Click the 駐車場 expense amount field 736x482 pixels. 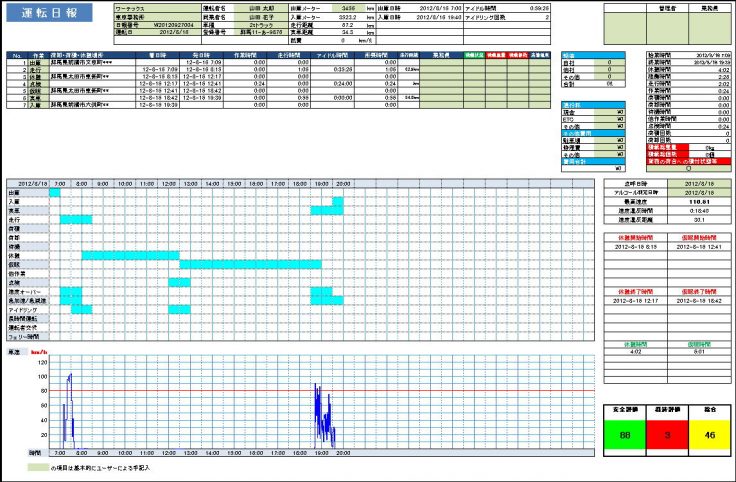click(x=608, y=141)
